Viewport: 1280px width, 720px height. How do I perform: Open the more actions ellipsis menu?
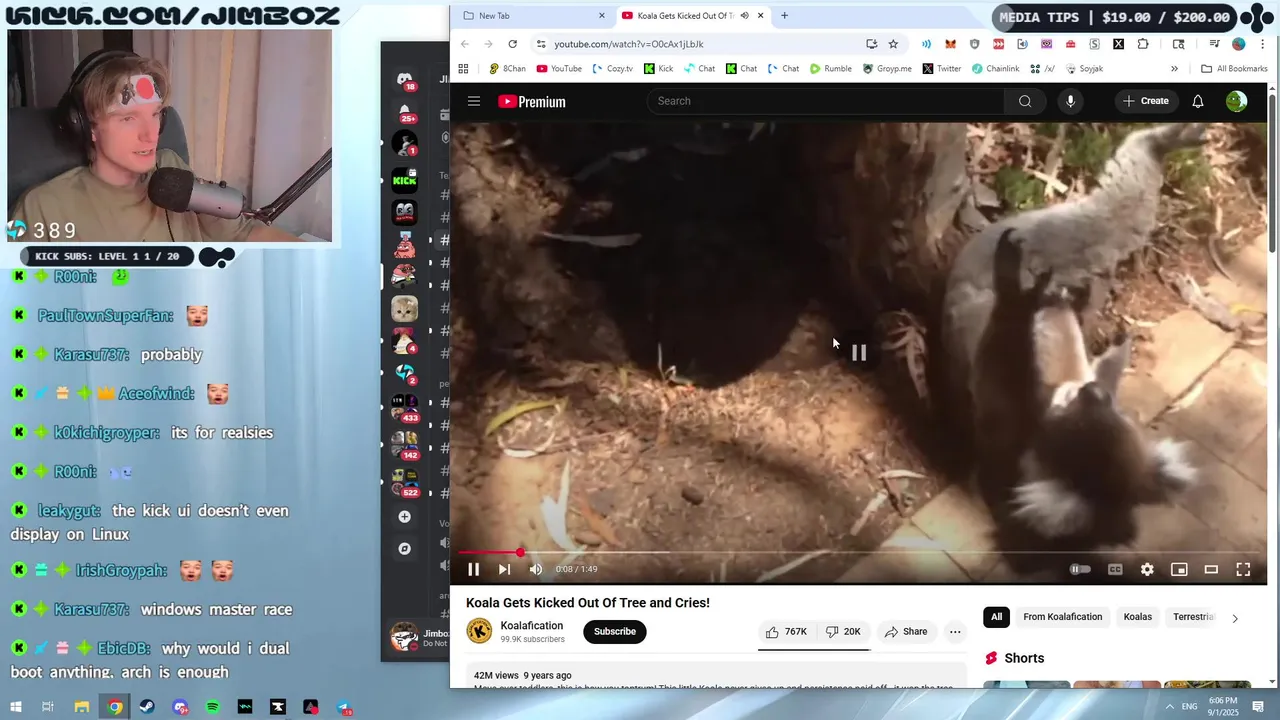point(955,632)
